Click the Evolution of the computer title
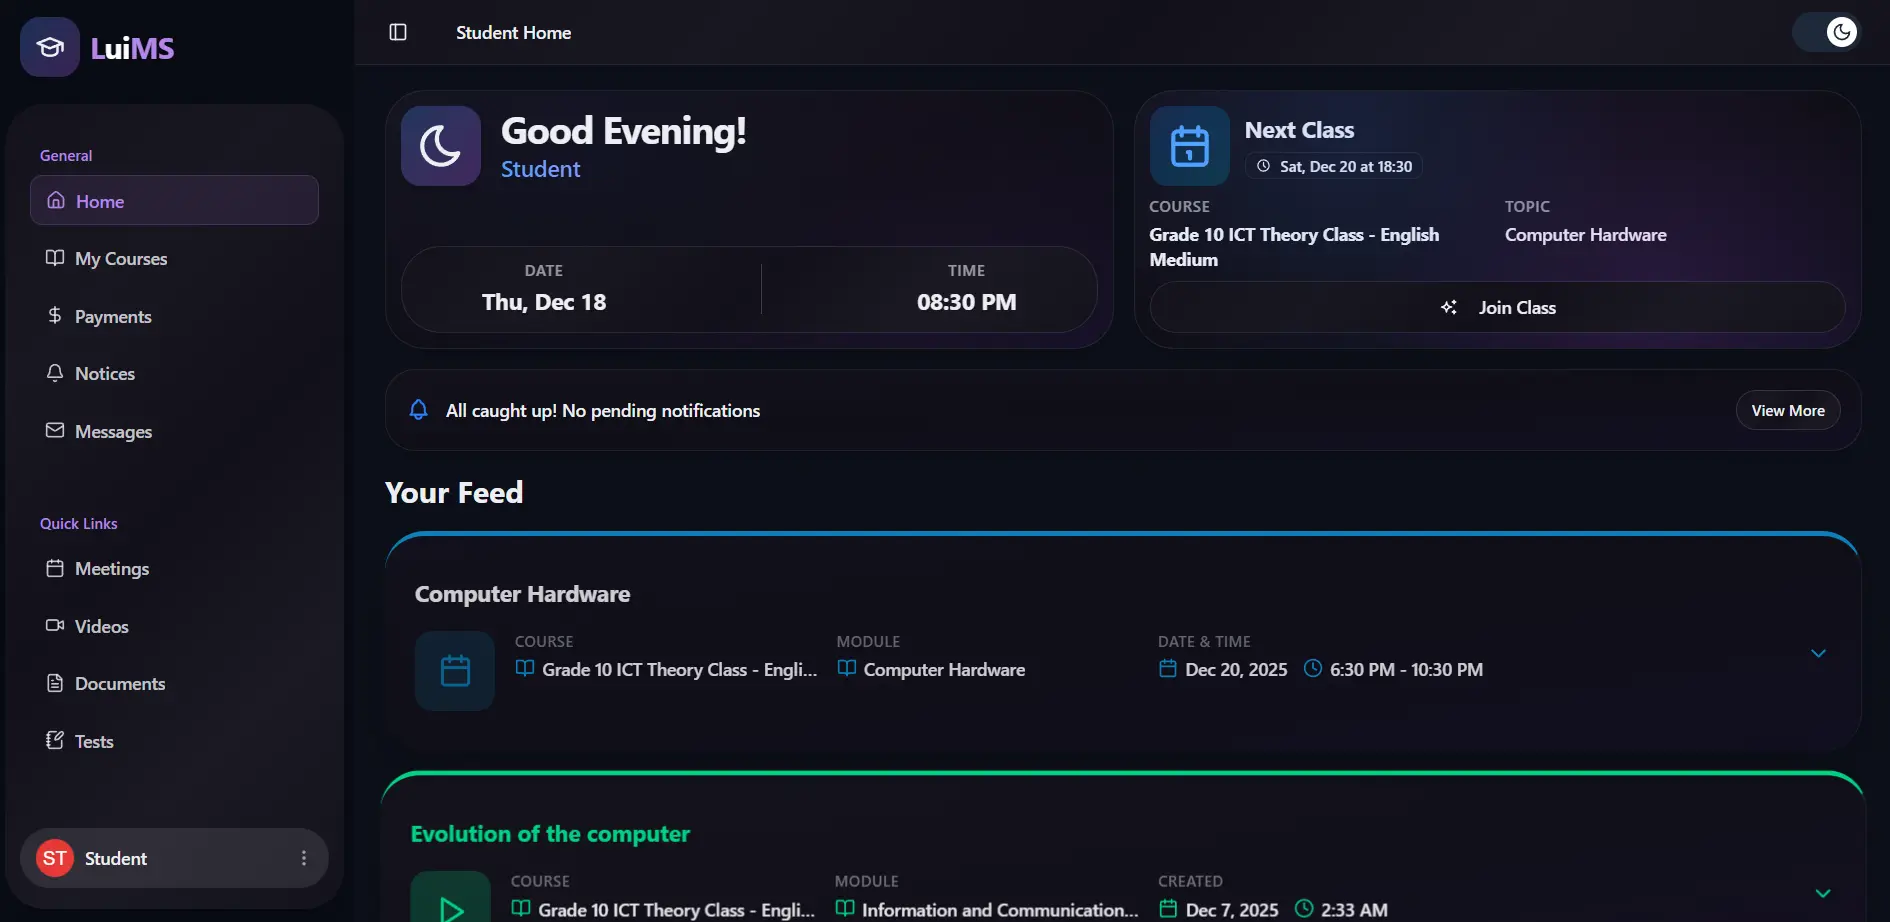 550,834
